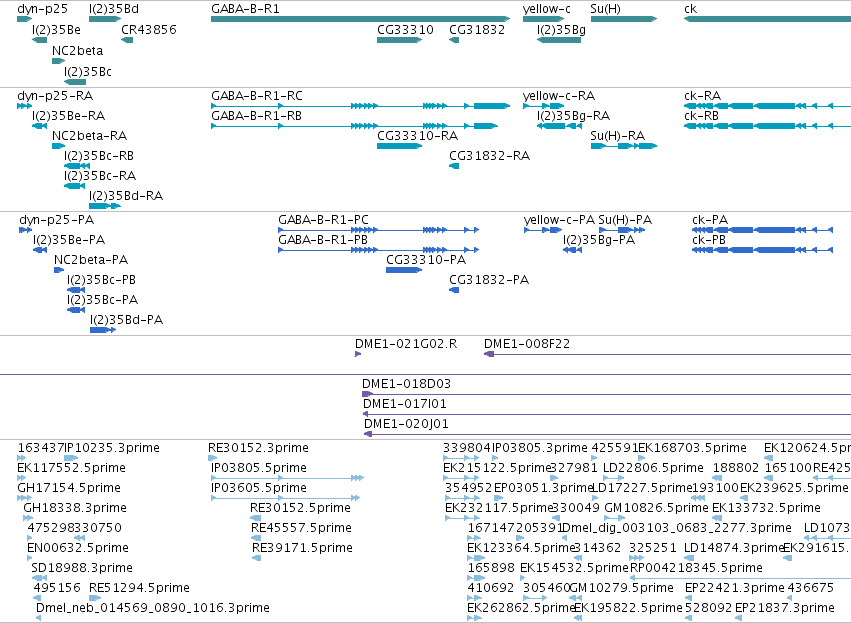This screenshot has height=623, width=851.
Task: Open the RE51294.5prime cDNA label
Action: click(139, 589)
